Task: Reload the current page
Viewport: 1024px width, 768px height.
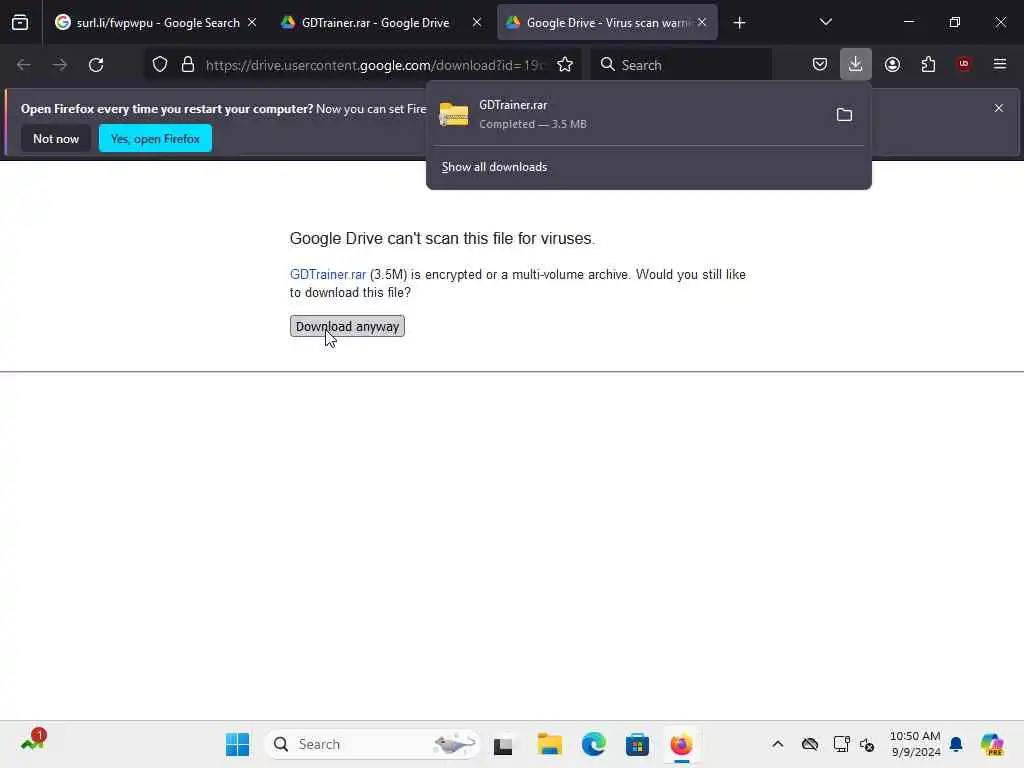Action: pyautogui.click(x=96, y=65)
